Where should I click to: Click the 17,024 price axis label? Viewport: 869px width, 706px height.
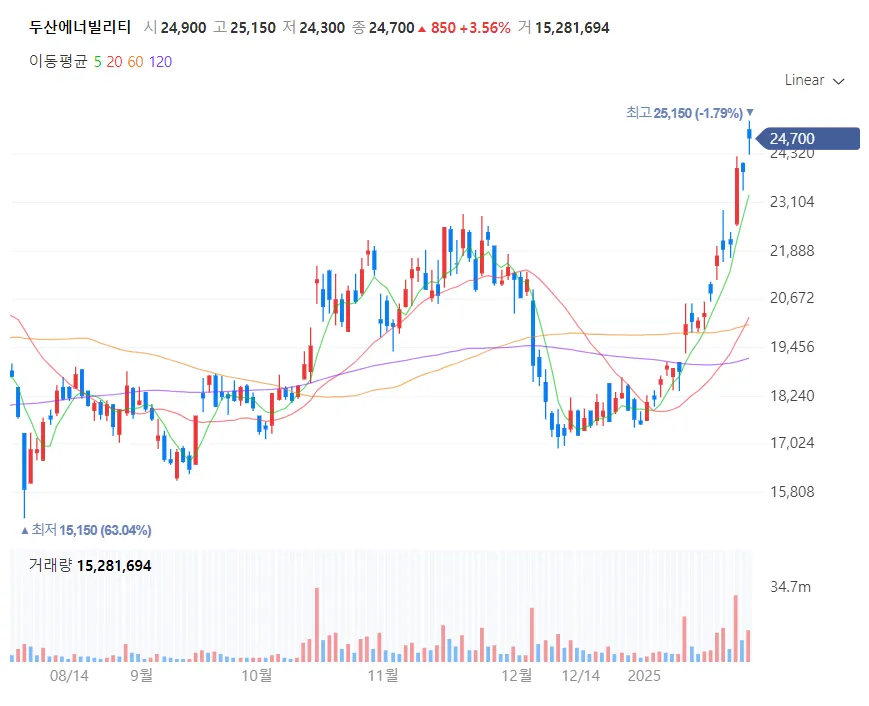(792, 443)
